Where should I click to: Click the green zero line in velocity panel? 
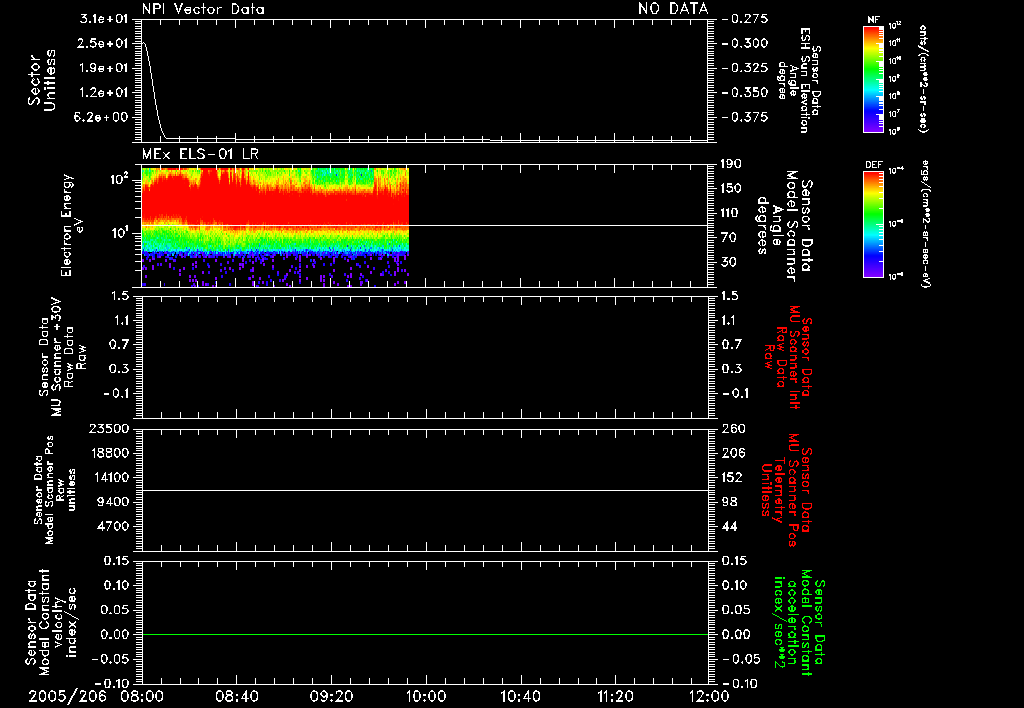point(425,634)
